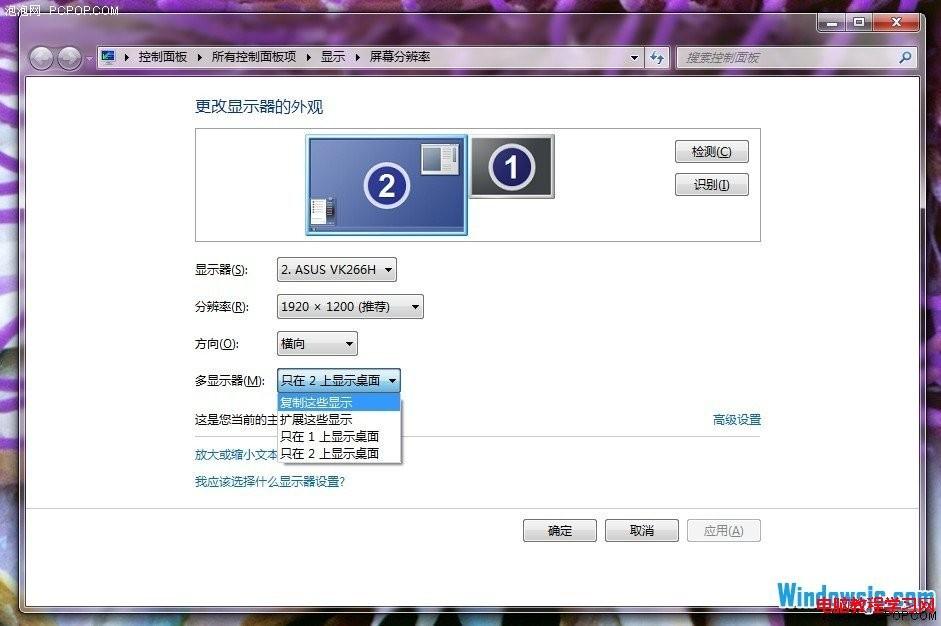Image resolution: width=941 pixels, height=626 pixels.
Task: Expand the arrow after 控制面板 breadcrumb
Action: [199, 58]
